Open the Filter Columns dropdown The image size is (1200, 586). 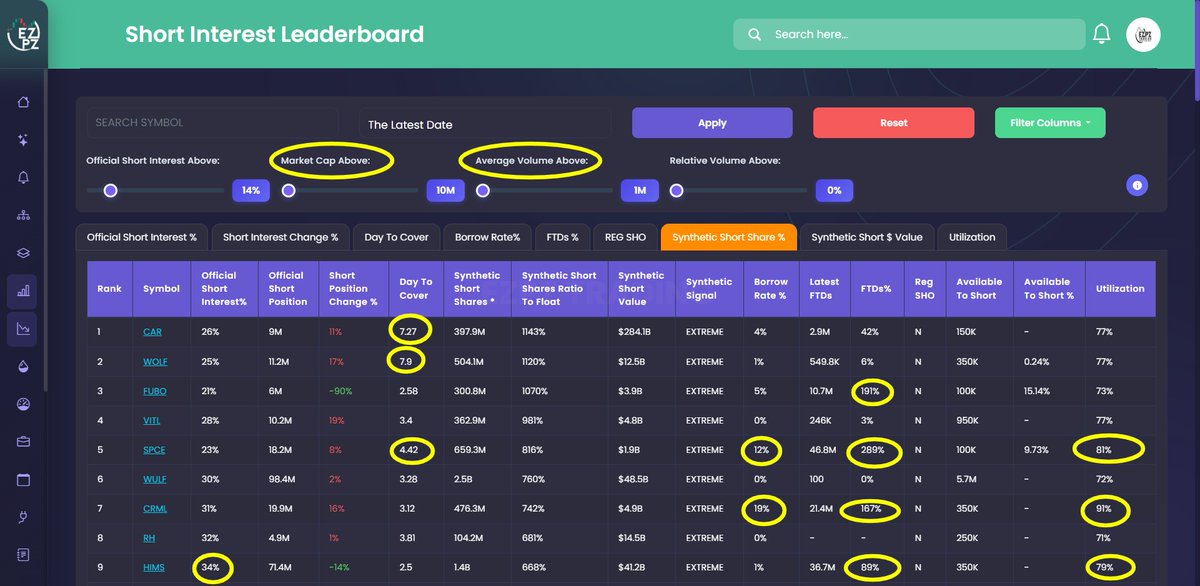pyautogui.click(x=1050, y=123)
